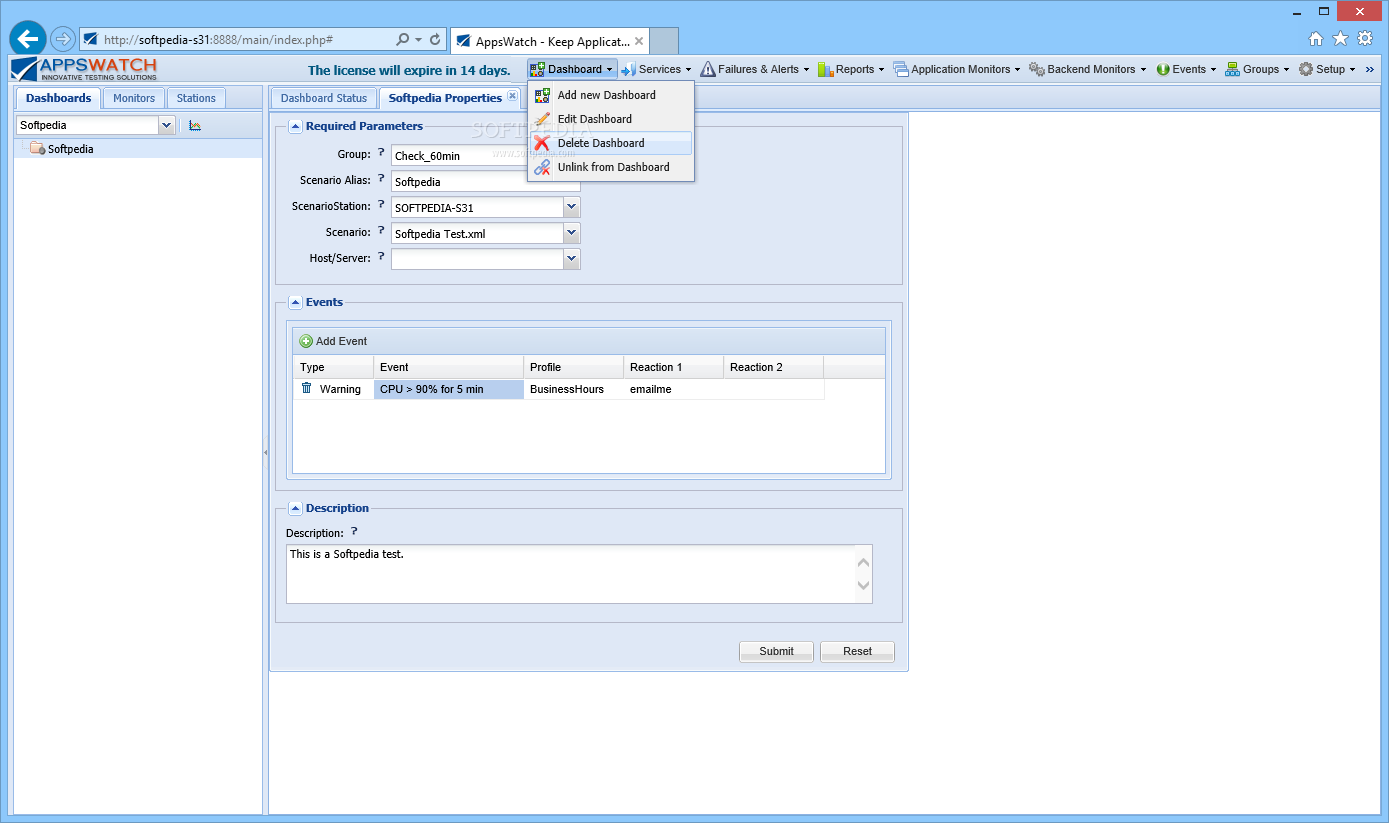Click the AppsWatch logo
Screen dimensions: 1389x823
click(x=84, y=69)
